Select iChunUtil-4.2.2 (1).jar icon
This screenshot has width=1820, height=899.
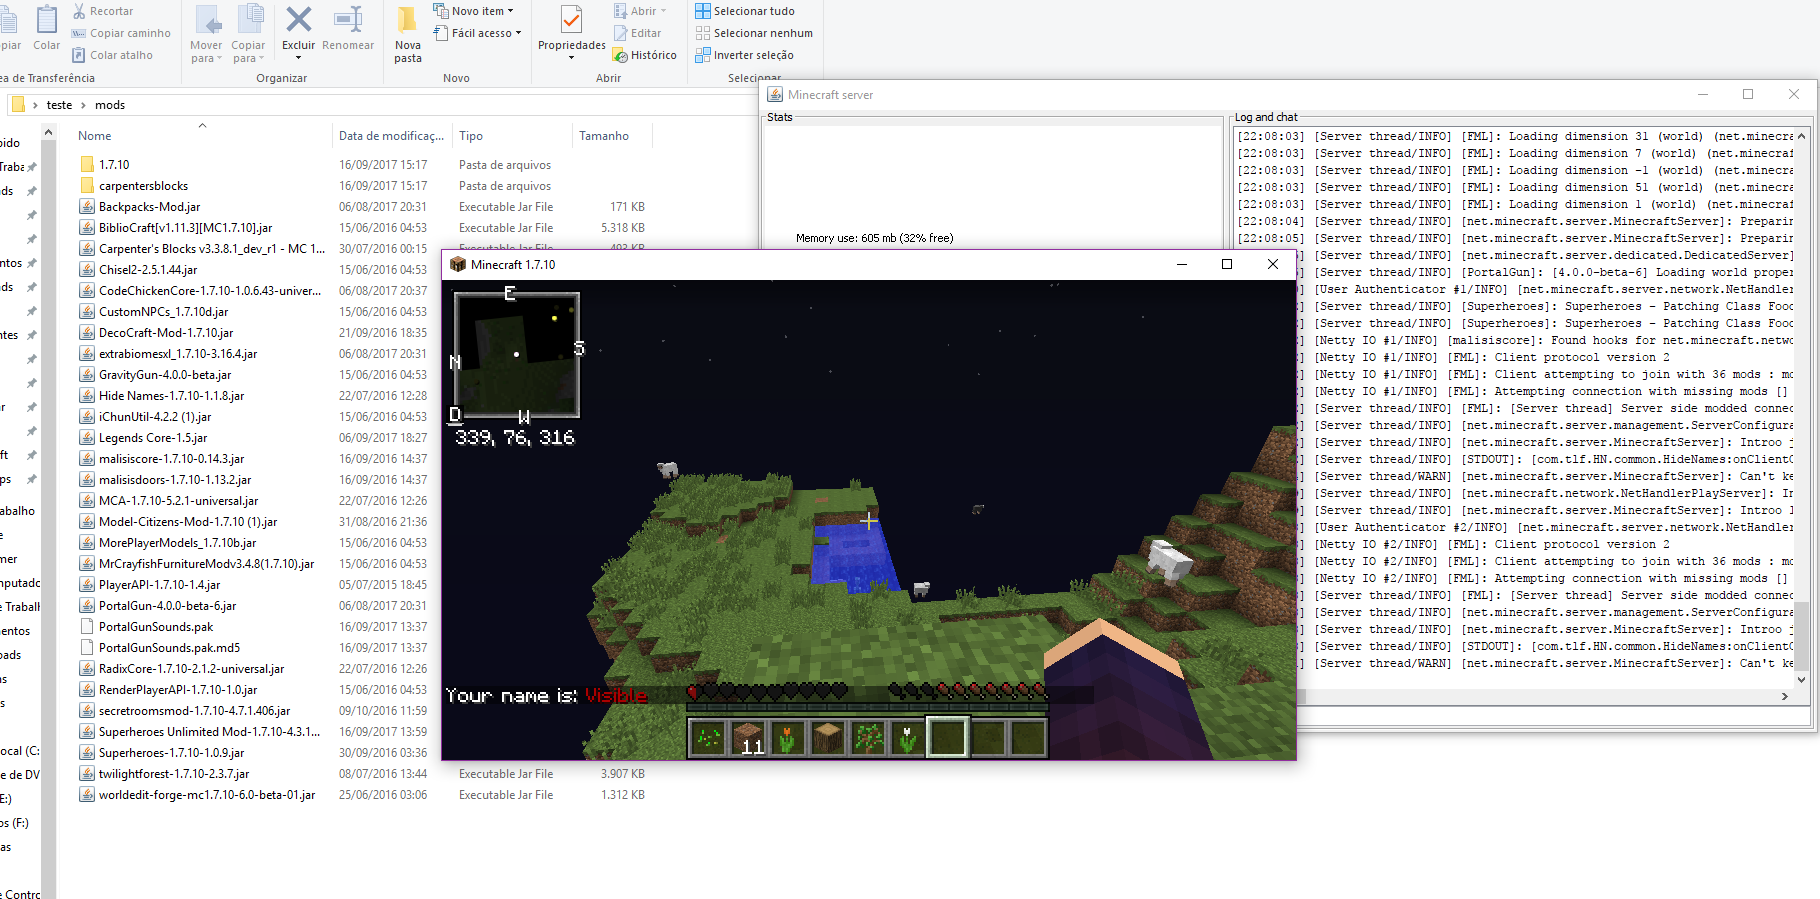(x=87, y=416)
